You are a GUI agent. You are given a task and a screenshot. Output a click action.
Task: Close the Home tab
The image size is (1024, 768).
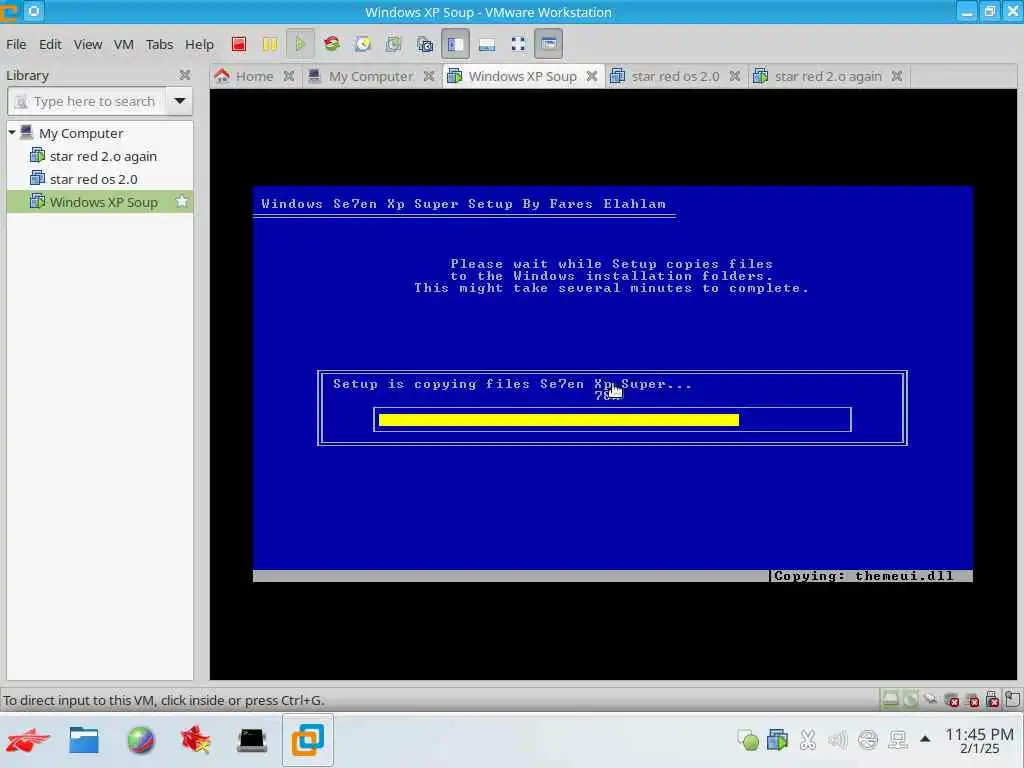pos(289,76)
